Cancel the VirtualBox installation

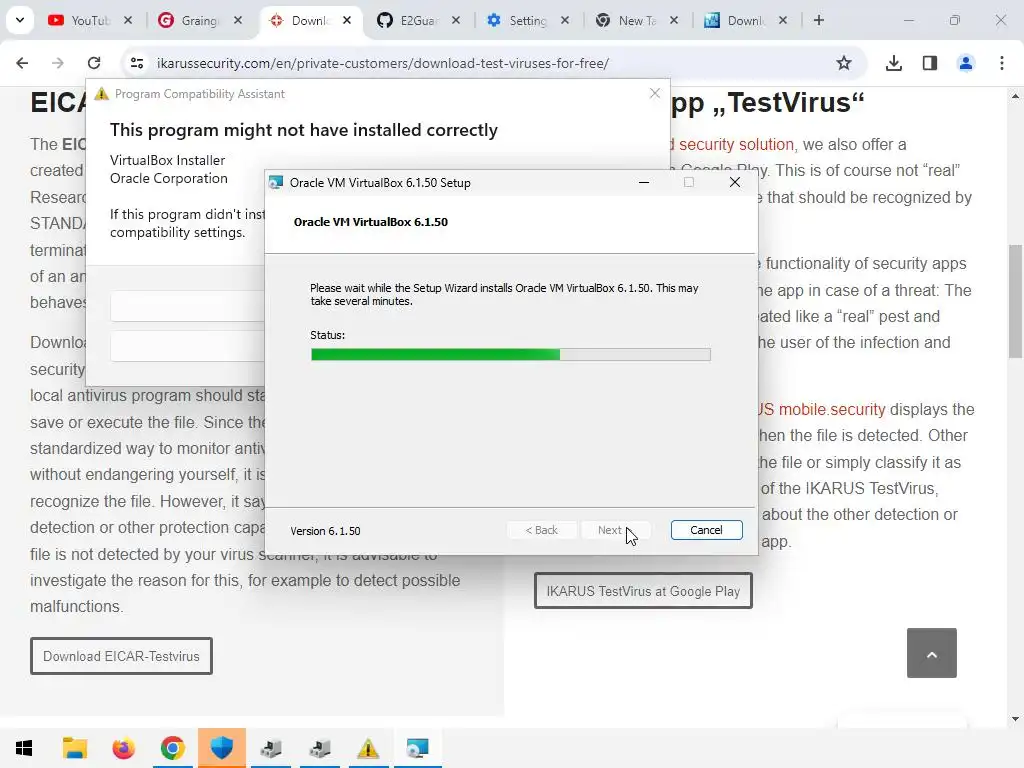pyautogui.click(x=707, y=530)
